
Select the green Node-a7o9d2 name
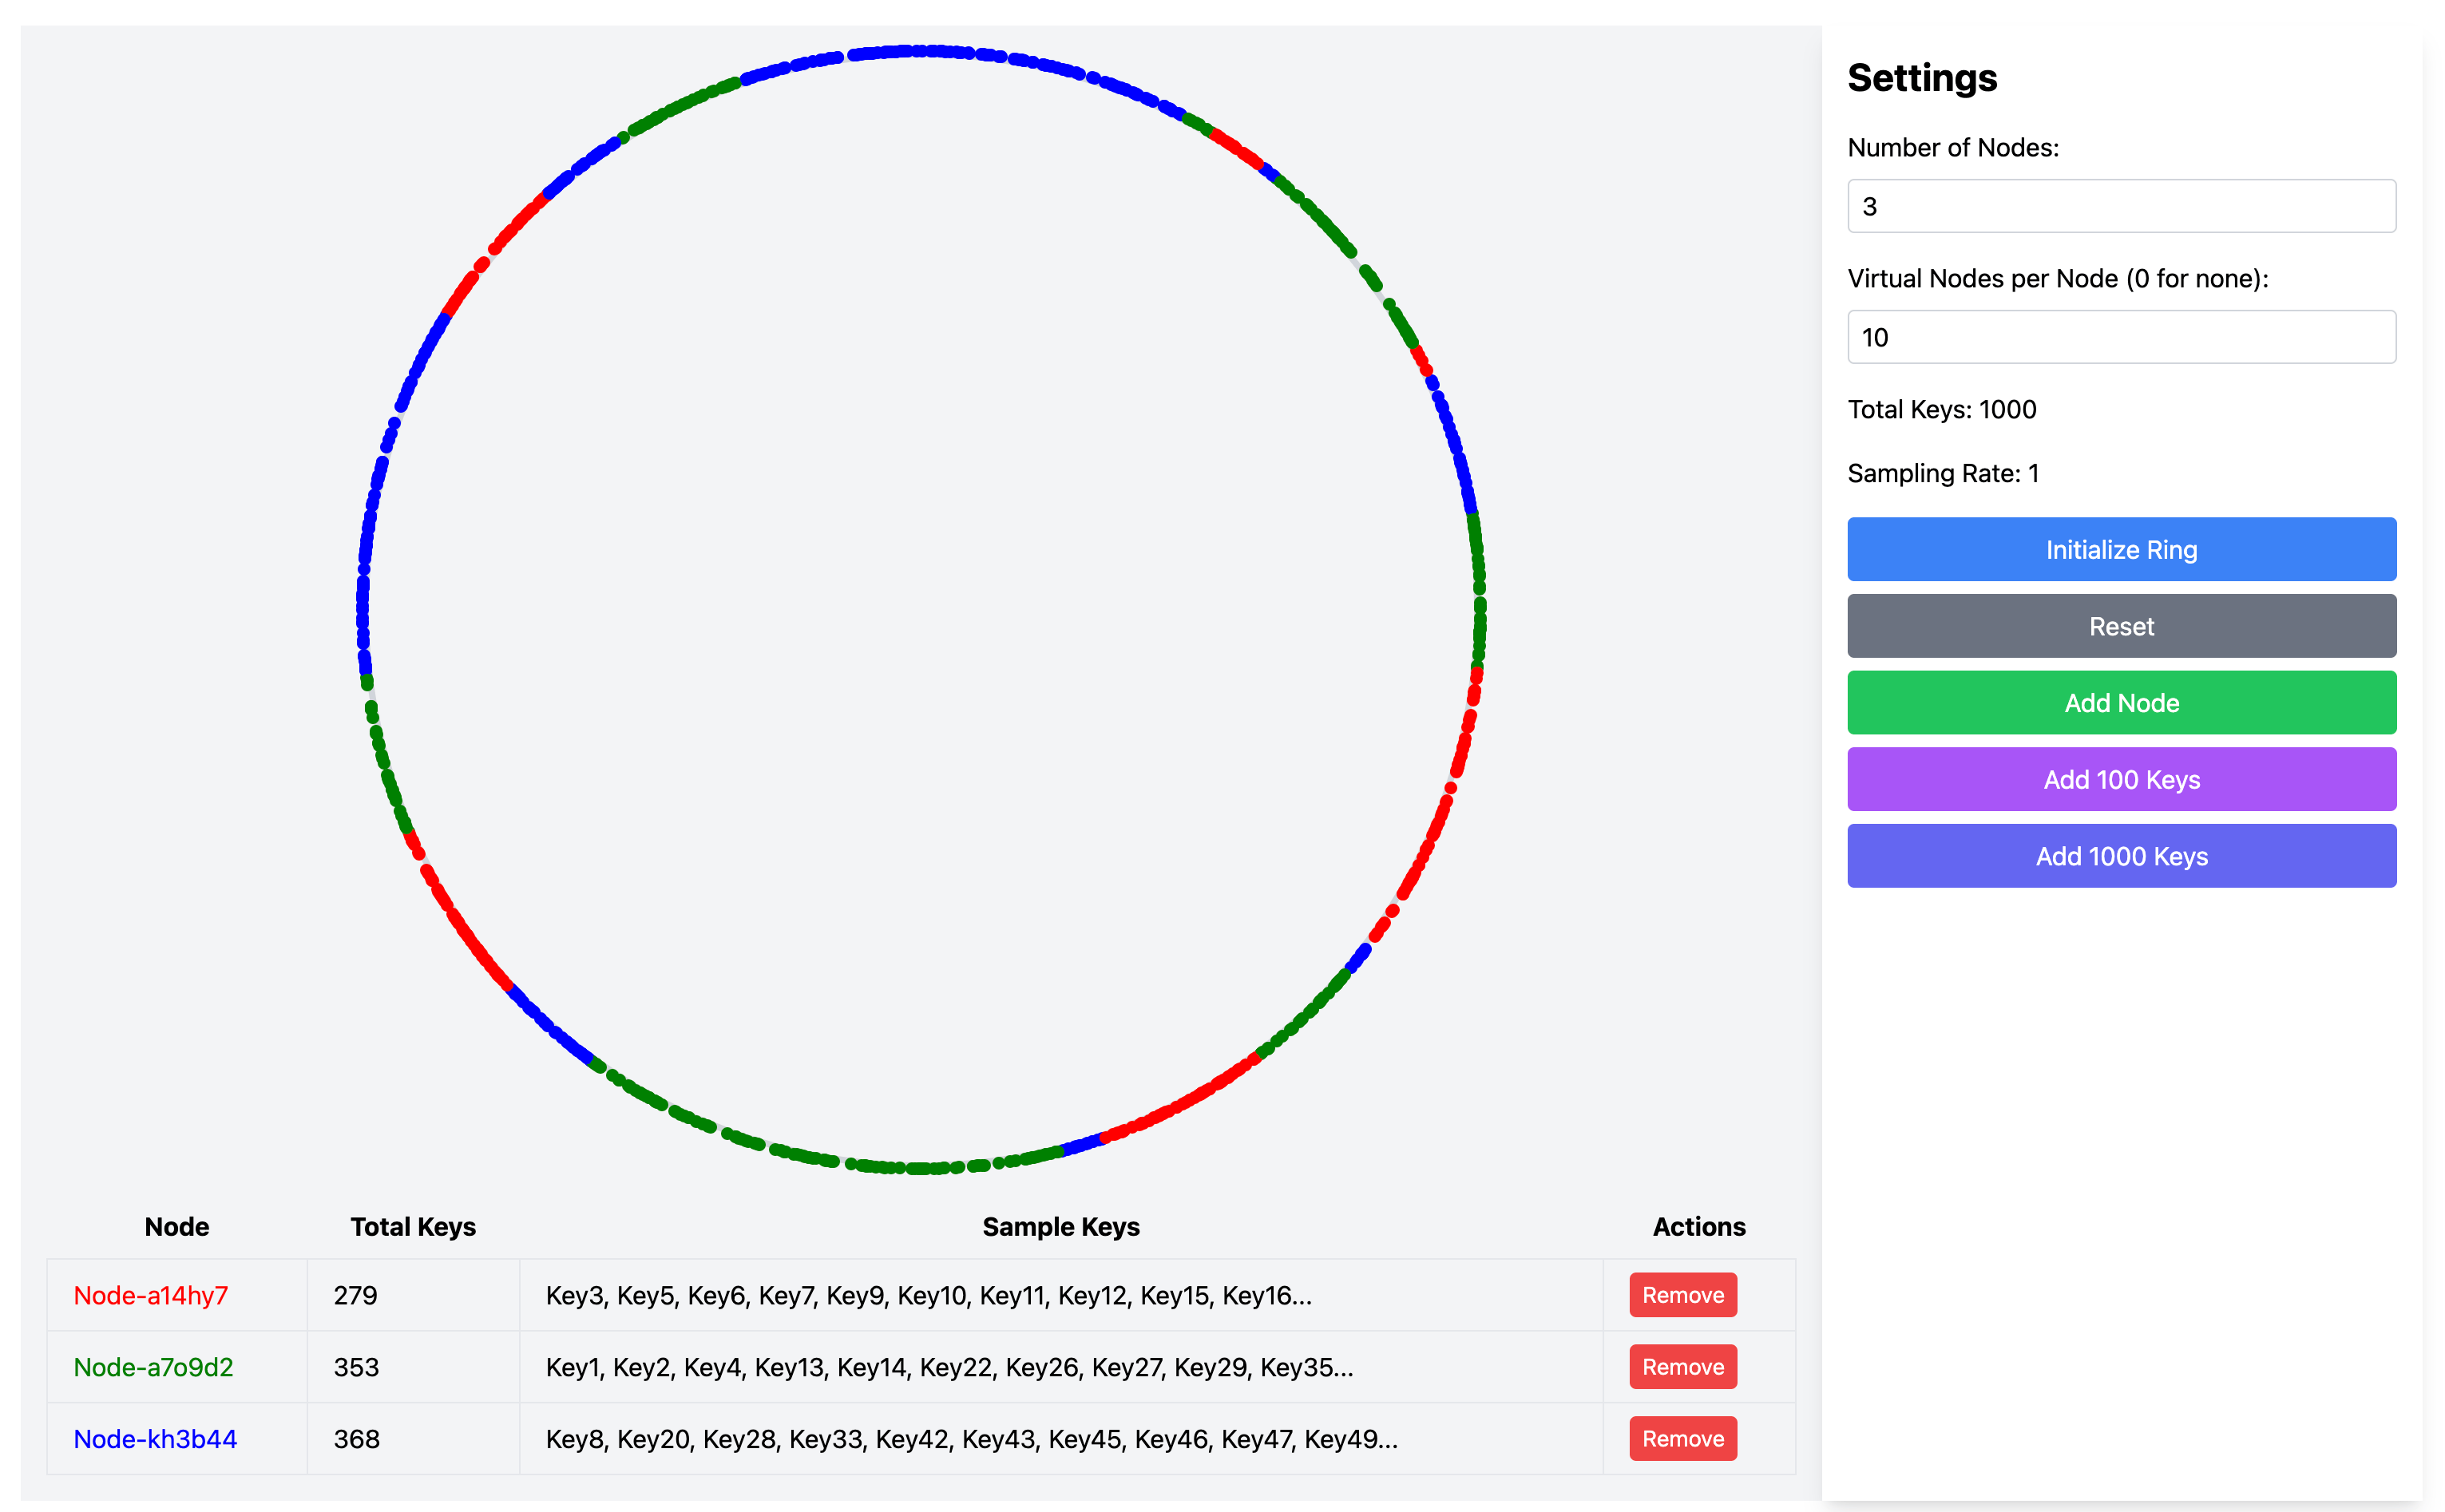tap(153, 1367)
